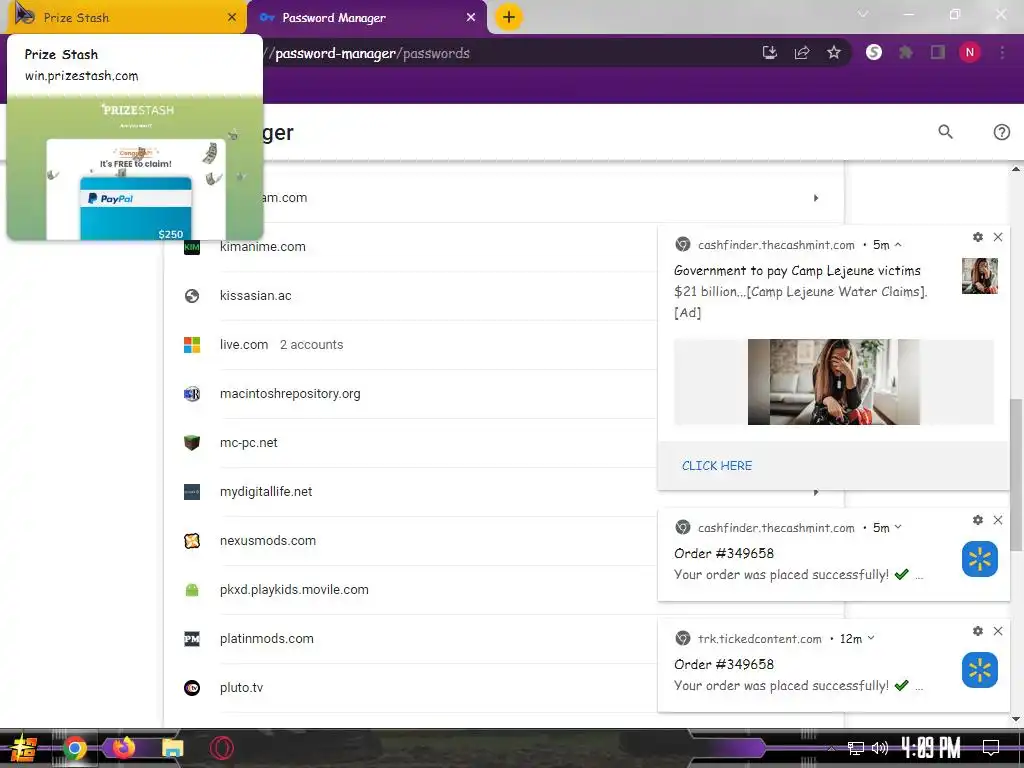Image resolution: width=1024 pixels, height=768 pixels.
Task: Open Chrome from the taskbar
Action: 74,748
